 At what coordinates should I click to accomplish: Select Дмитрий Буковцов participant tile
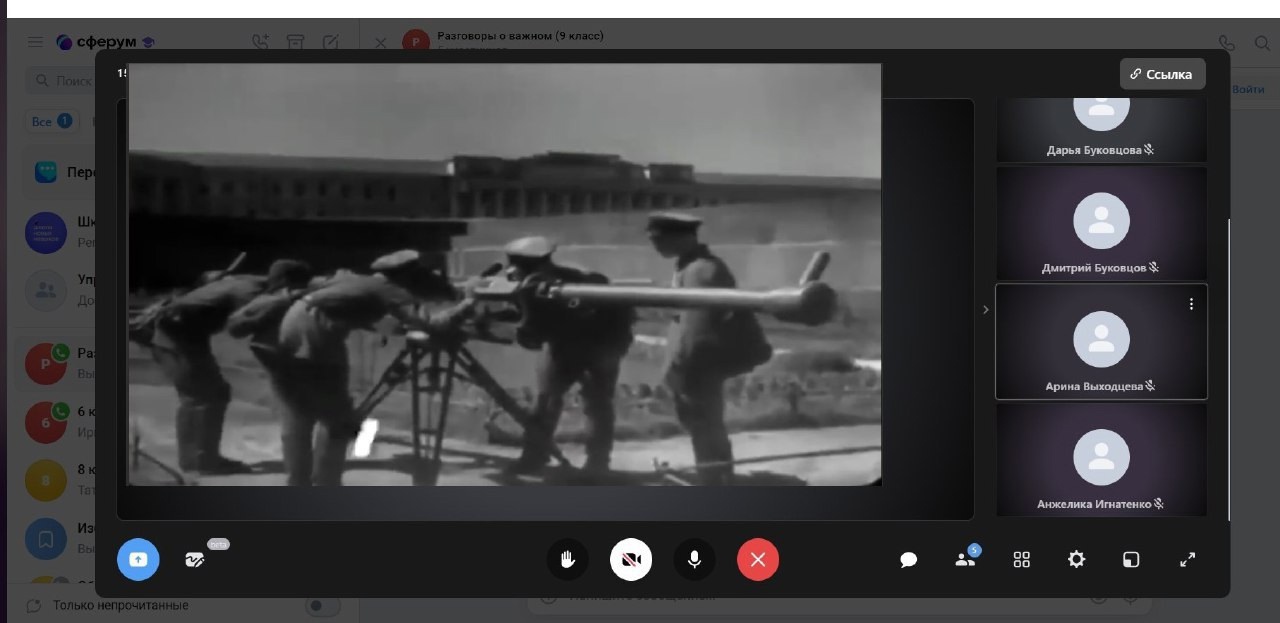point(1101,223)
